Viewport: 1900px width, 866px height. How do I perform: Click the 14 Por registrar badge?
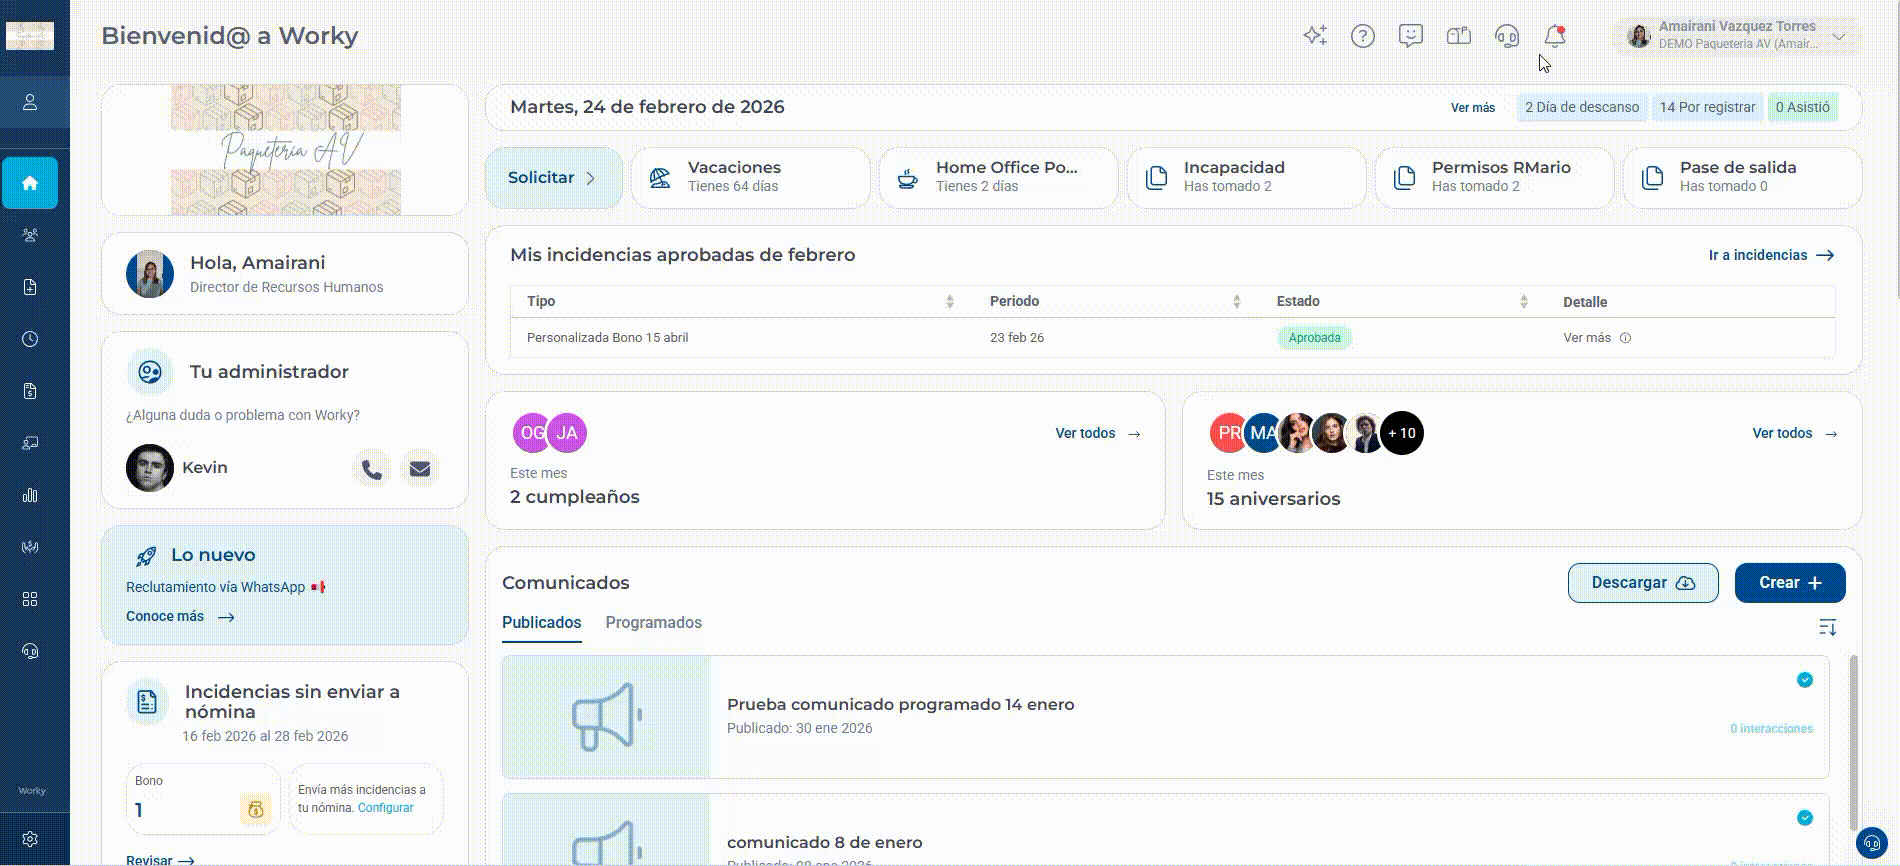(x=1707, y=107)
